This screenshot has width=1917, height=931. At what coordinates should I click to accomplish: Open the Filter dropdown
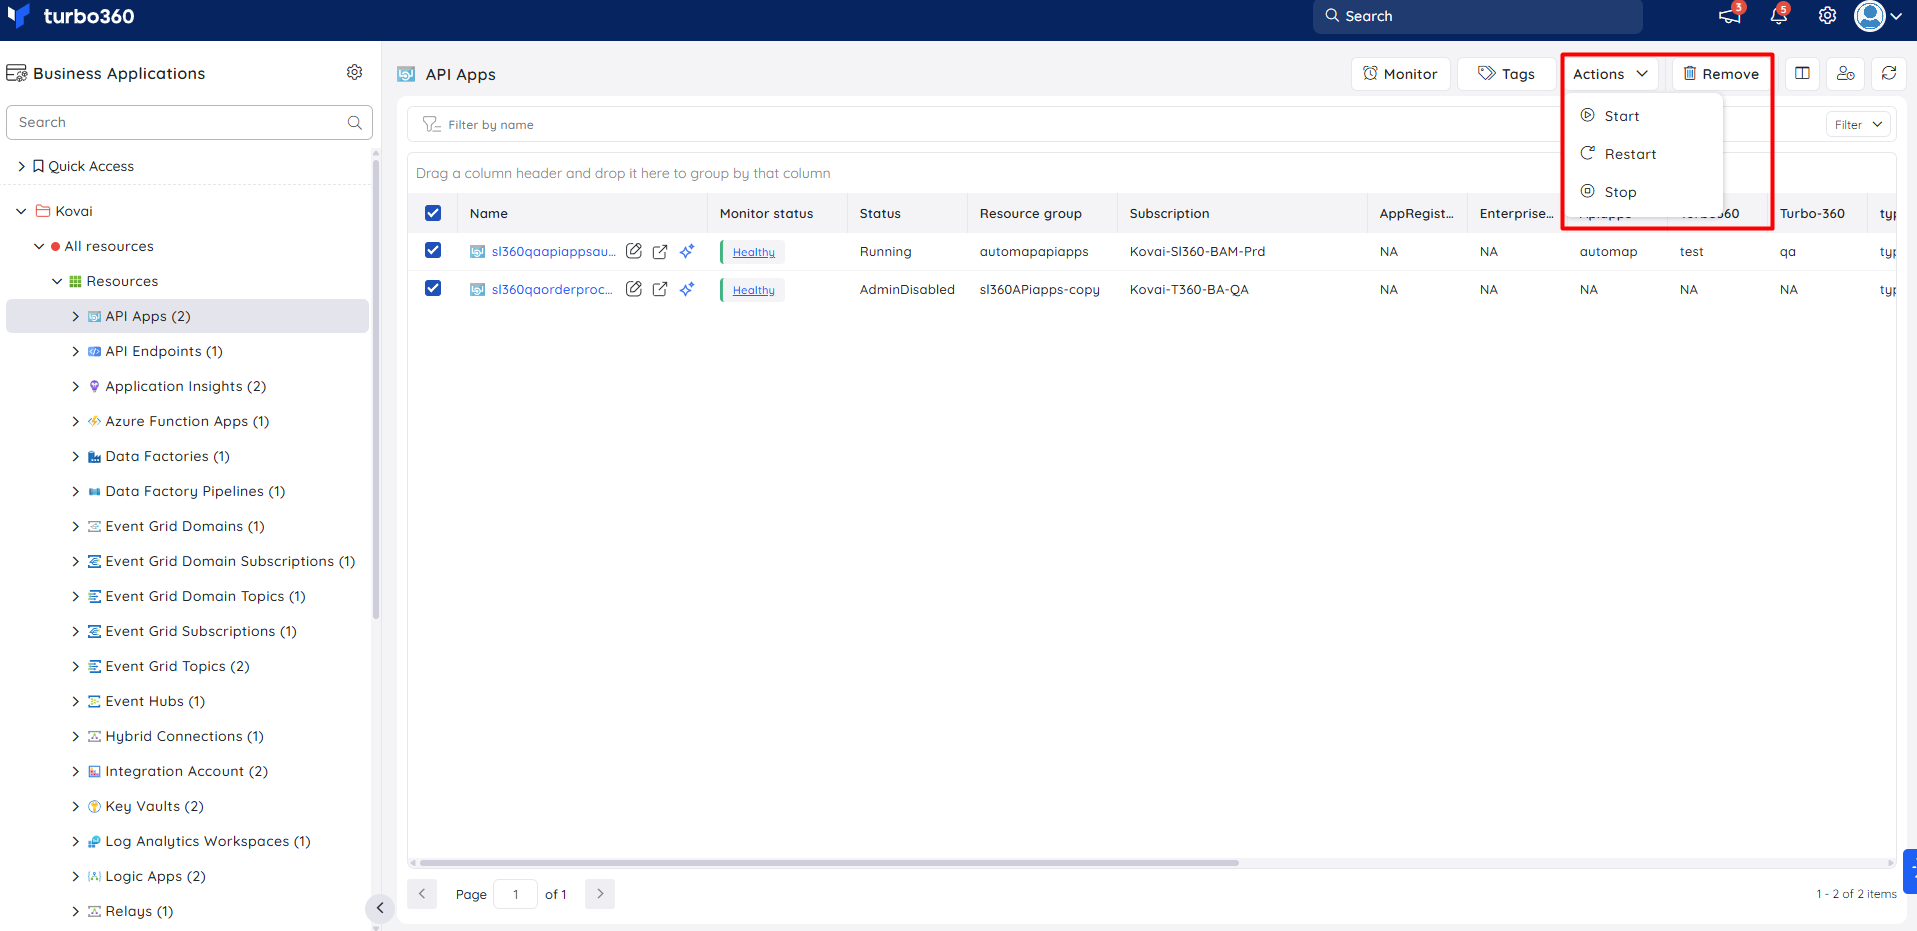(1858, 124)
